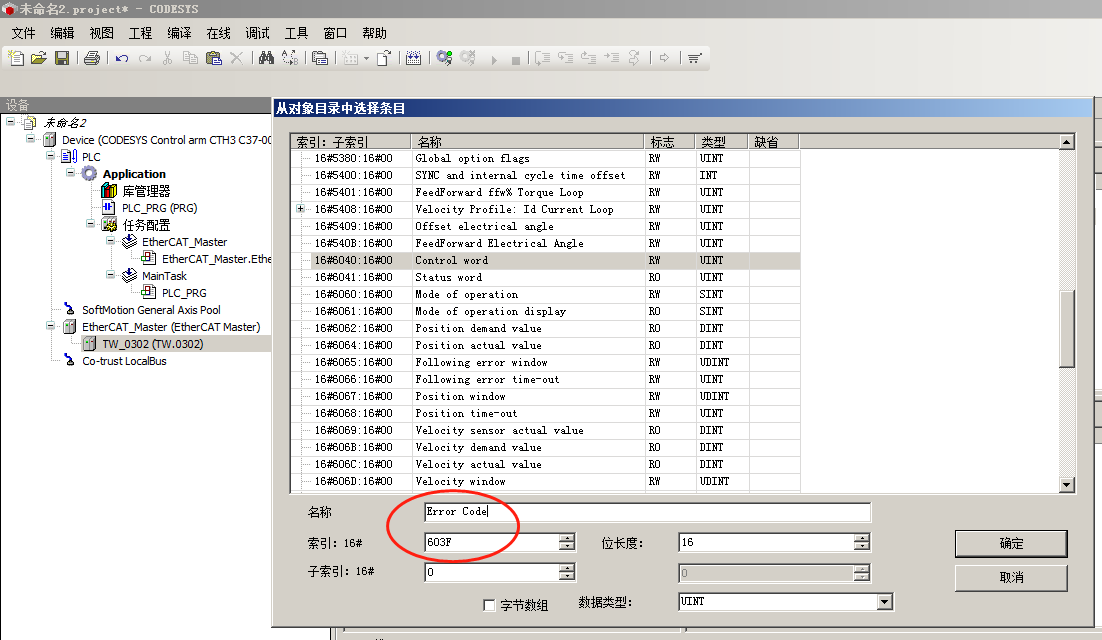Increase the 子索引 value with up arrow
The height and width of the screenshot is (640, 1102).
(567, 568)
